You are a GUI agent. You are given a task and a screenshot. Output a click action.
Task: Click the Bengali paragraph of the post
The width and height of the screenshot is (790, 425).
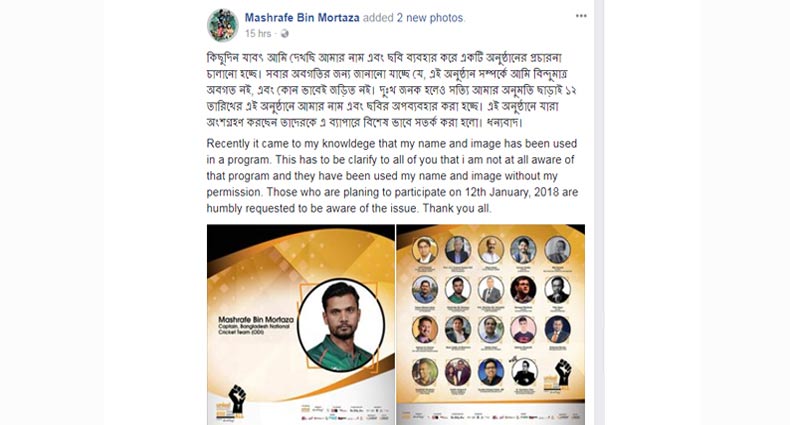pyautogui.click(x=391, y=90)
